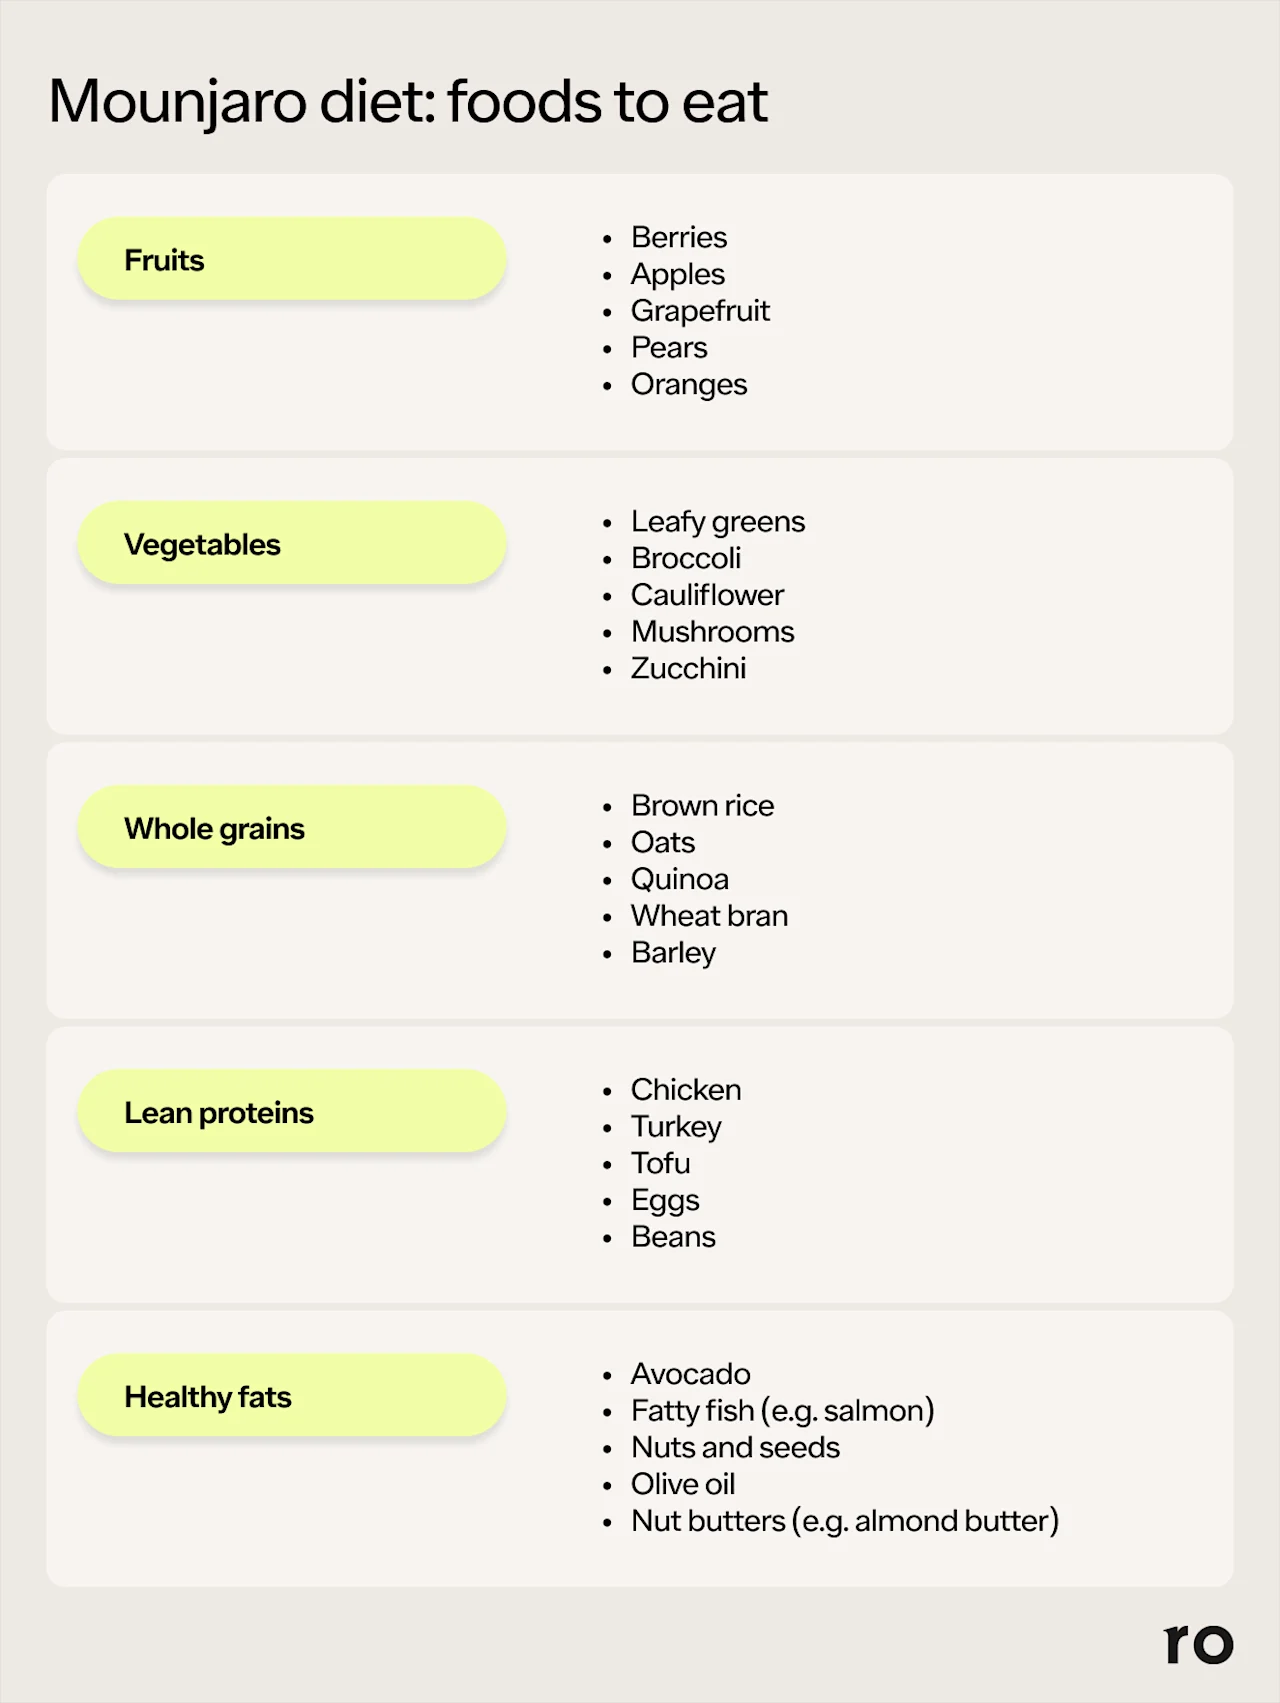1280x1703 pixels.
Task: Select the Quinoa entry
Action: (x=679, y=879)
